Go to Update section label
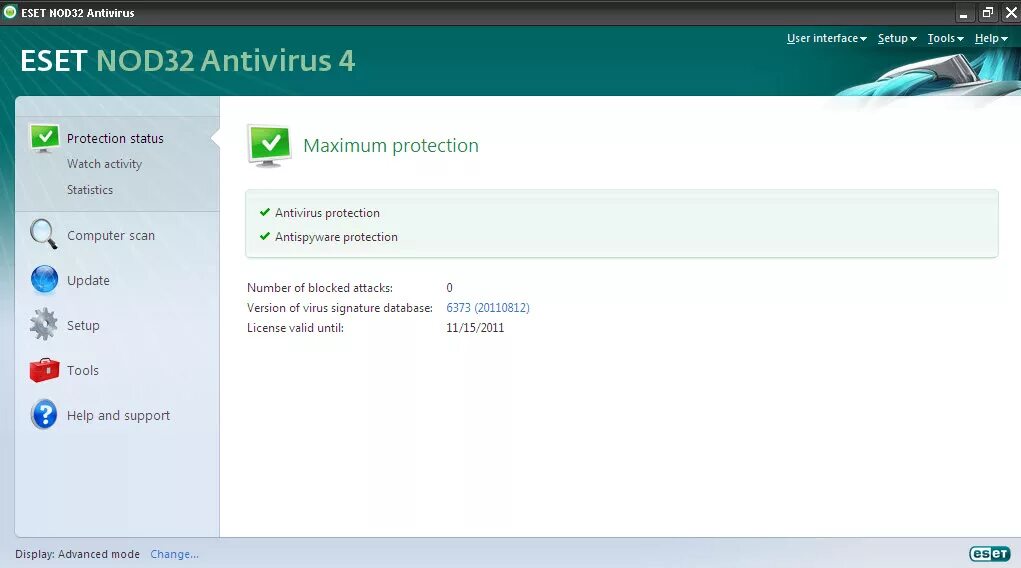The image size is (1021, 568). click(88, 280)
